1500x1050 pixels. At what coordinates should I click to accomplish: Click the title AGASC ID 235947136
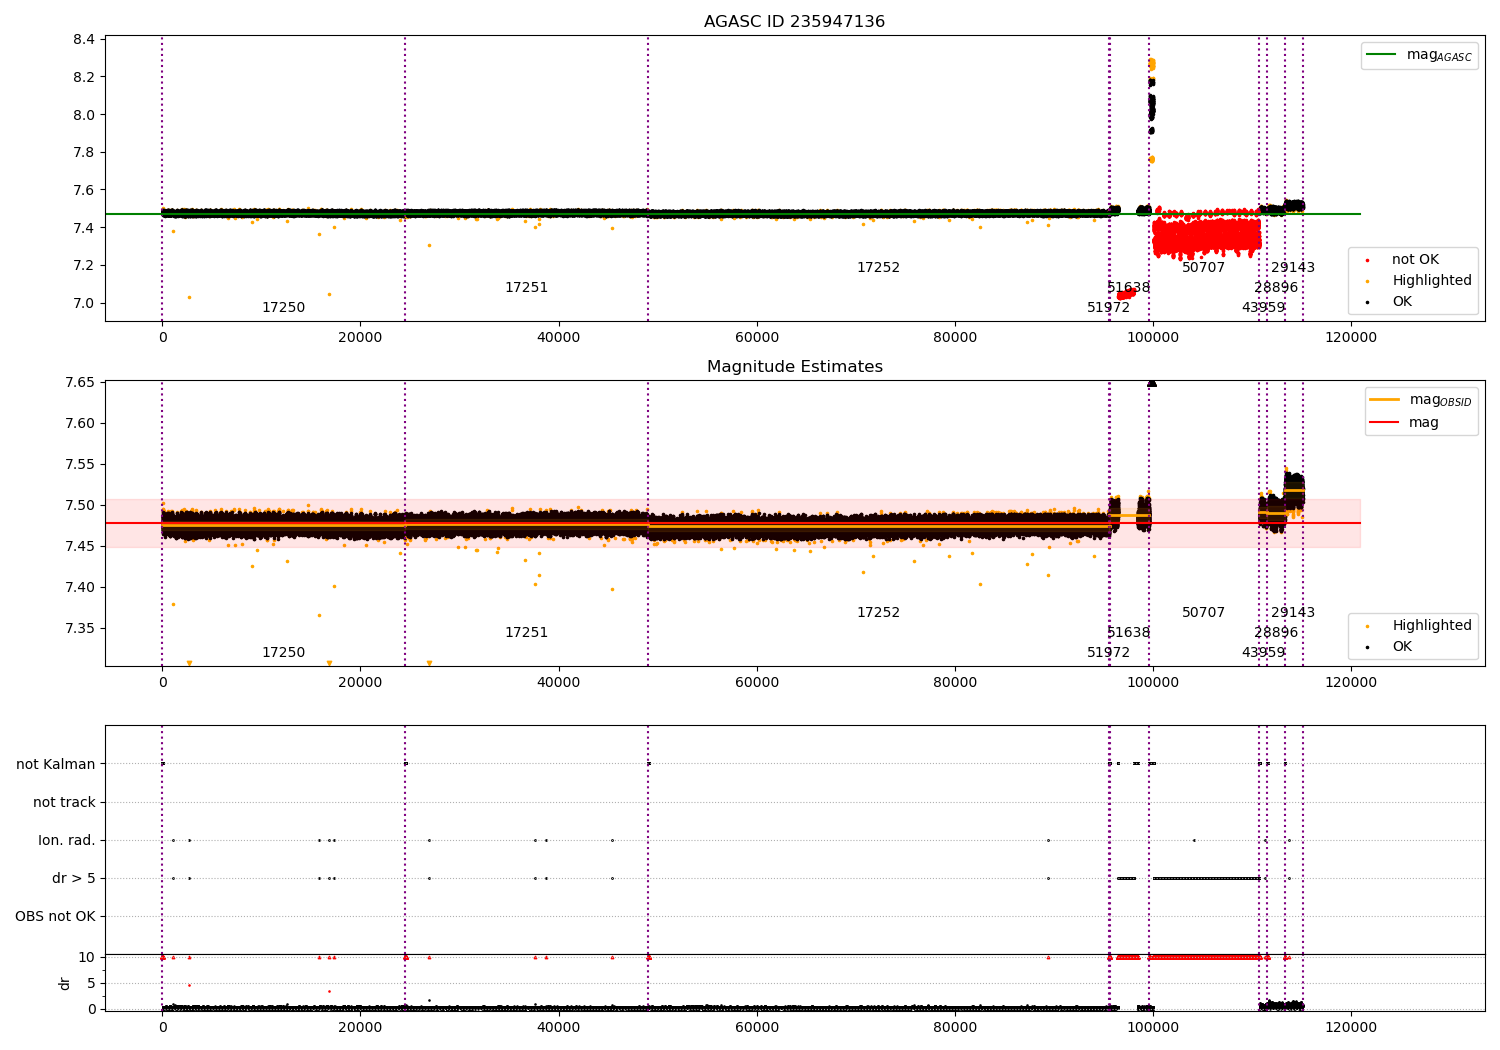click(x=794, y=22)
